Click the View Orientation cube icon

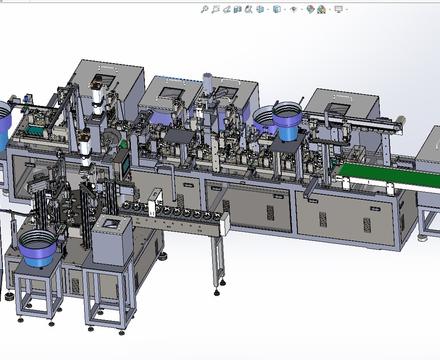pyautogui.click(x=260, y=9)
